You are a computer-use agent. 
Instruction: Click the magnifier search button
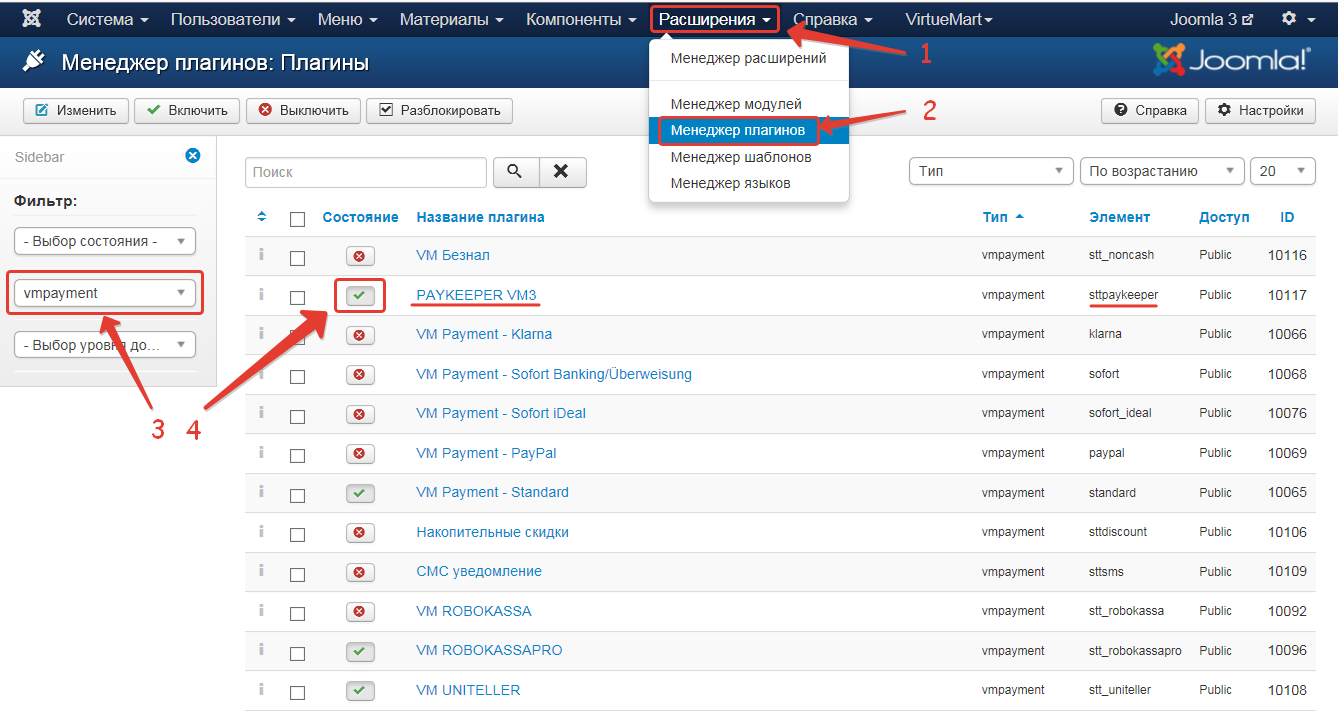pyautogui.click(x=515, y=172)
